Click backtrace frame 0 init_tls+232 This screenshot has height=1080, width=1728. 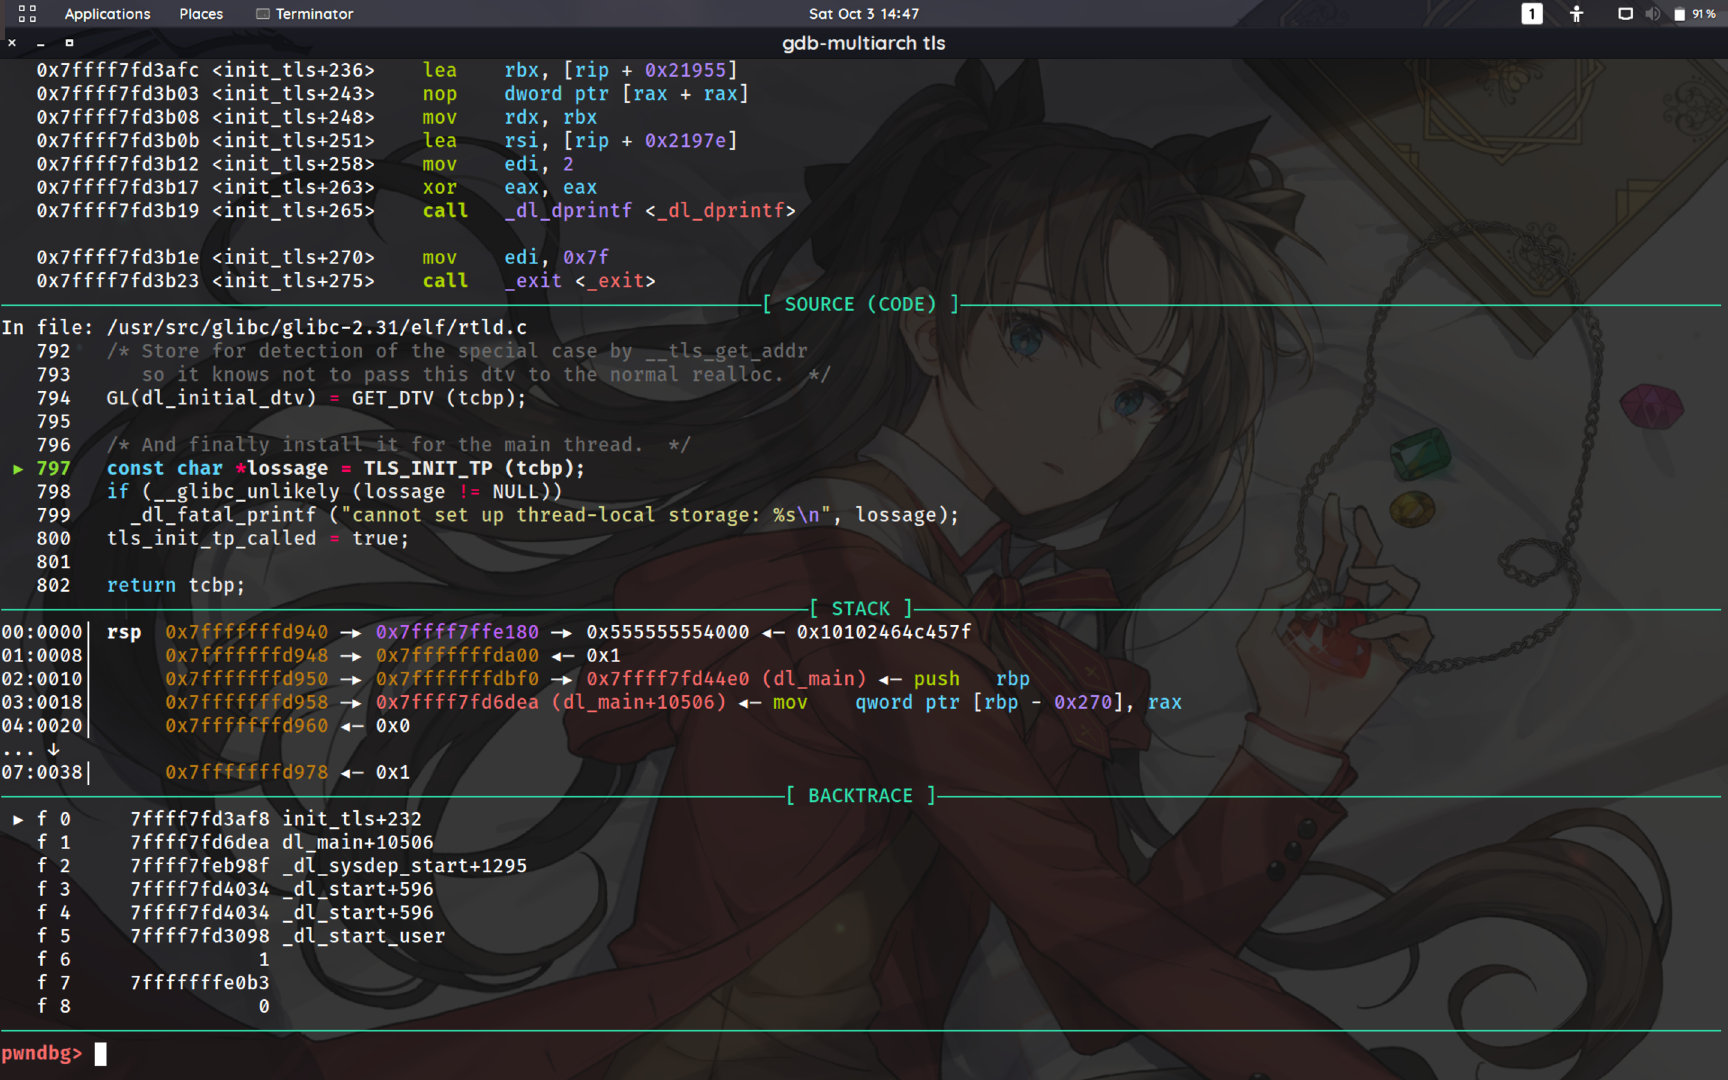tap(276, 819)
